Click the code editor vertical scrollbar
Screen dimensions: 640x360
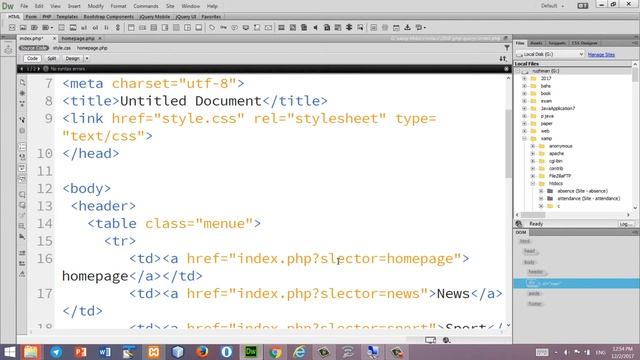tap(509, 144)
